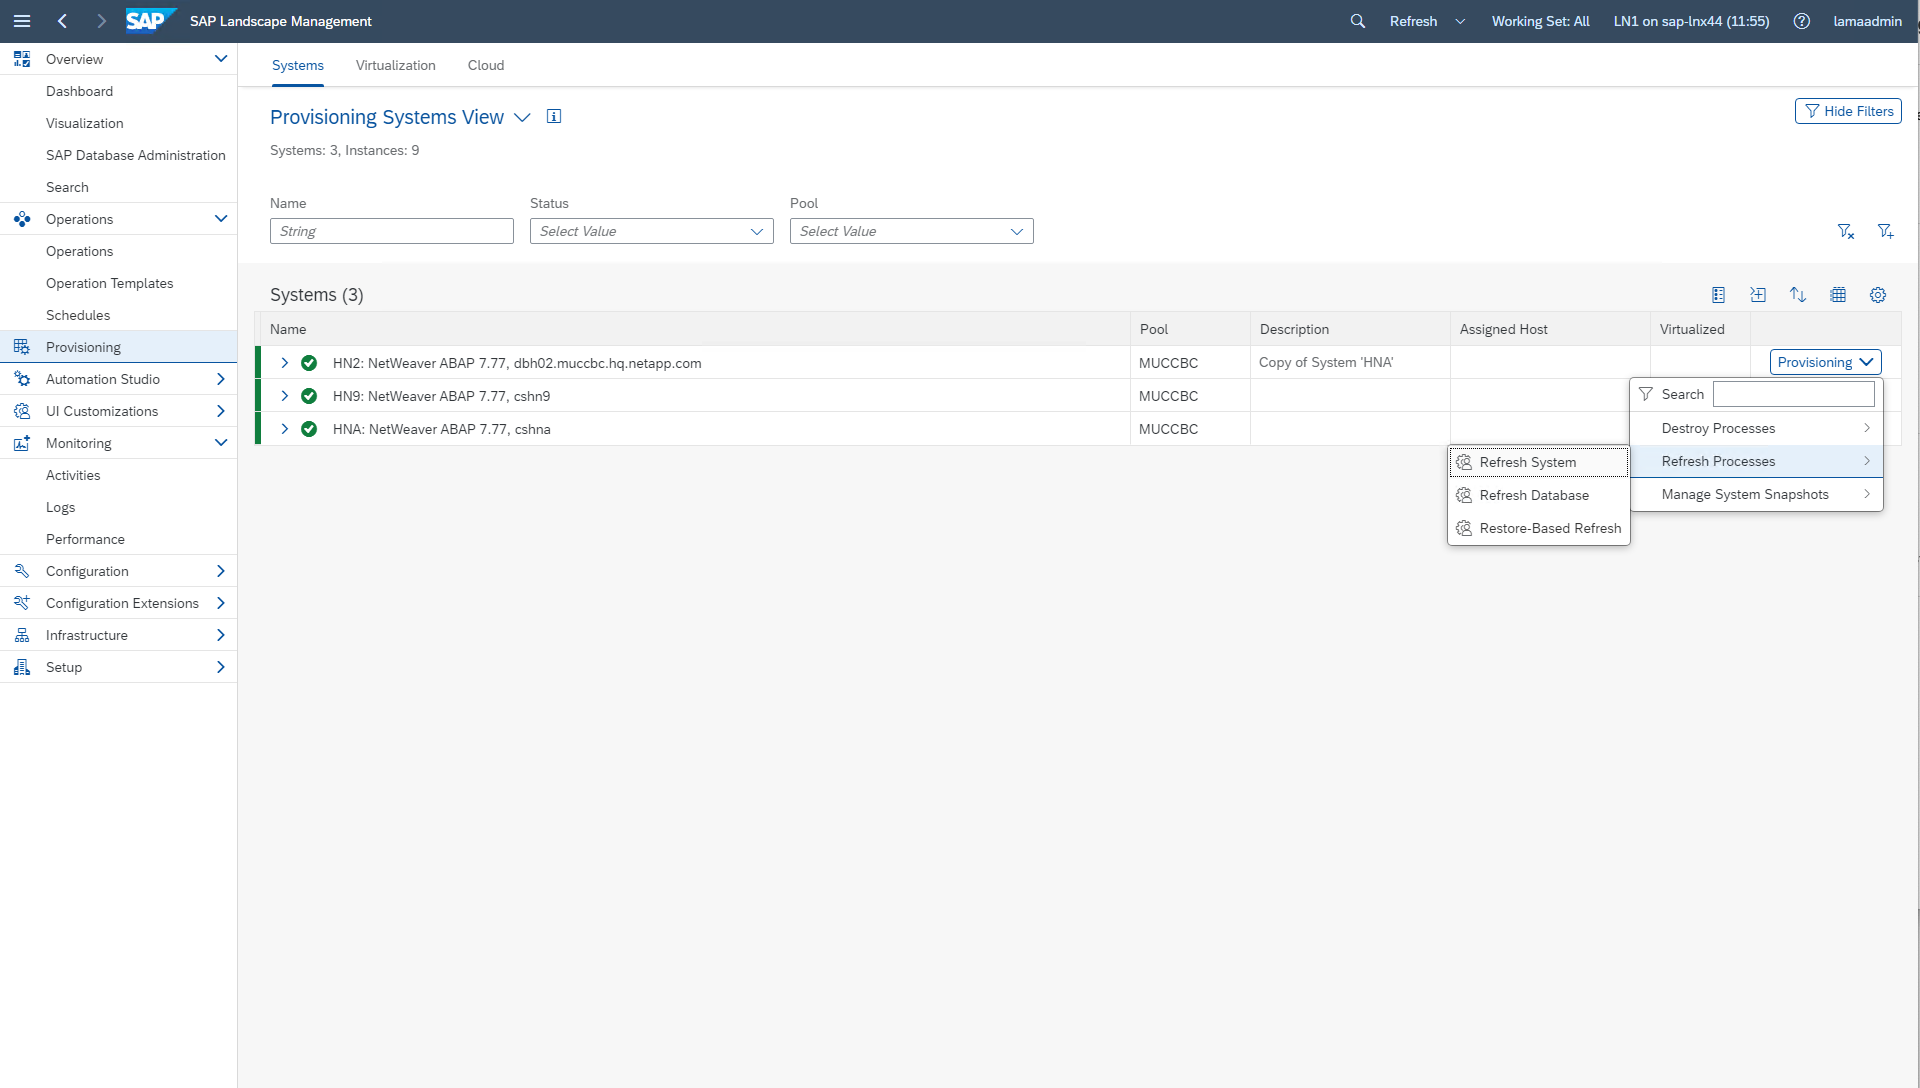Click the Name filter input field
This screenshot has height=1088, width=1920.
click(x=391, y=232)
